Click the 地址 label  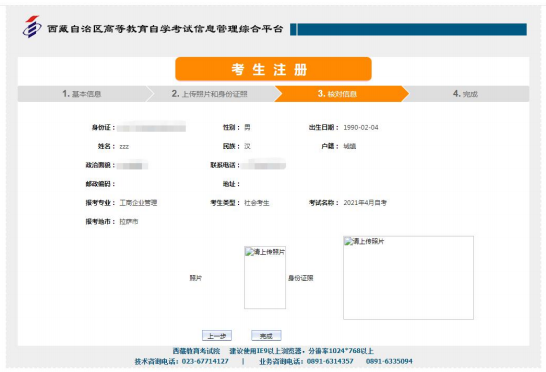pos(231,184)
